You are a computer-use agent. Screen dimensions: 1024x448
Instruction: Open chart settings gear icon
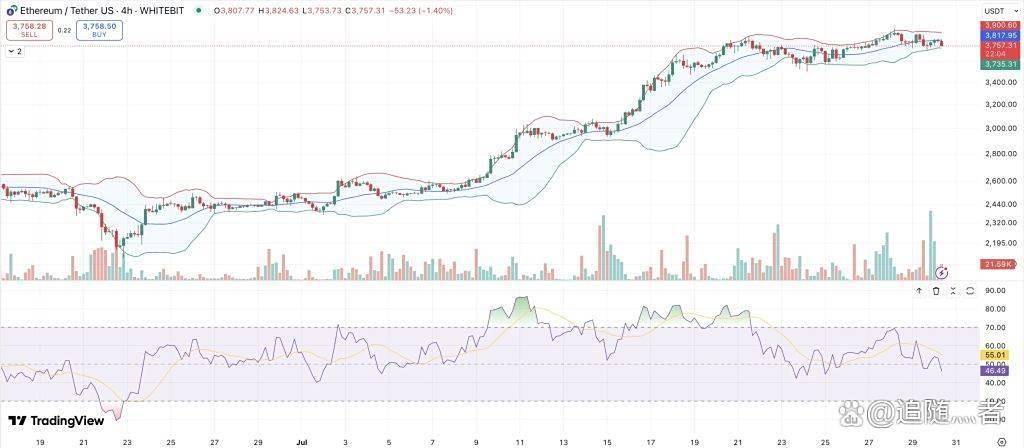click(x=1003, y=441)
